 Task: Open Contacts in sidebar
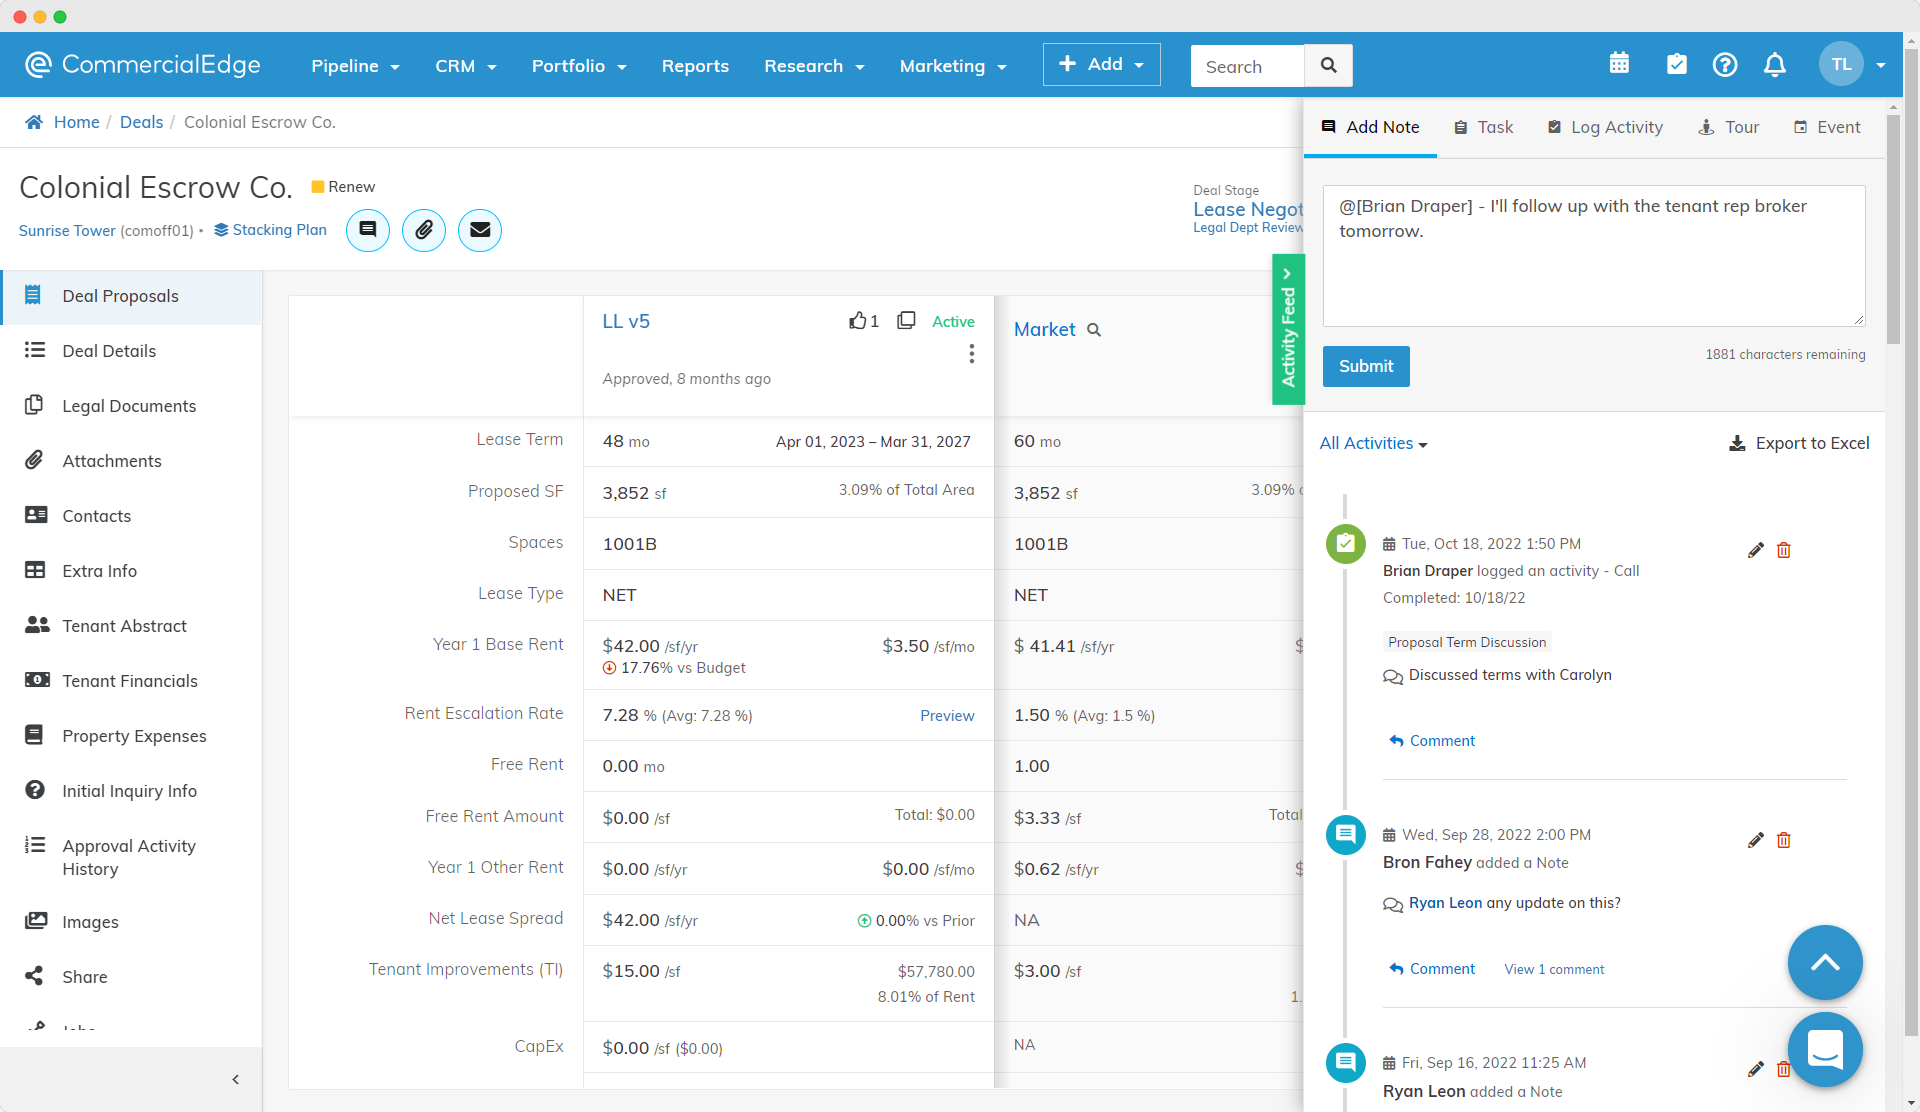[131, 516]
